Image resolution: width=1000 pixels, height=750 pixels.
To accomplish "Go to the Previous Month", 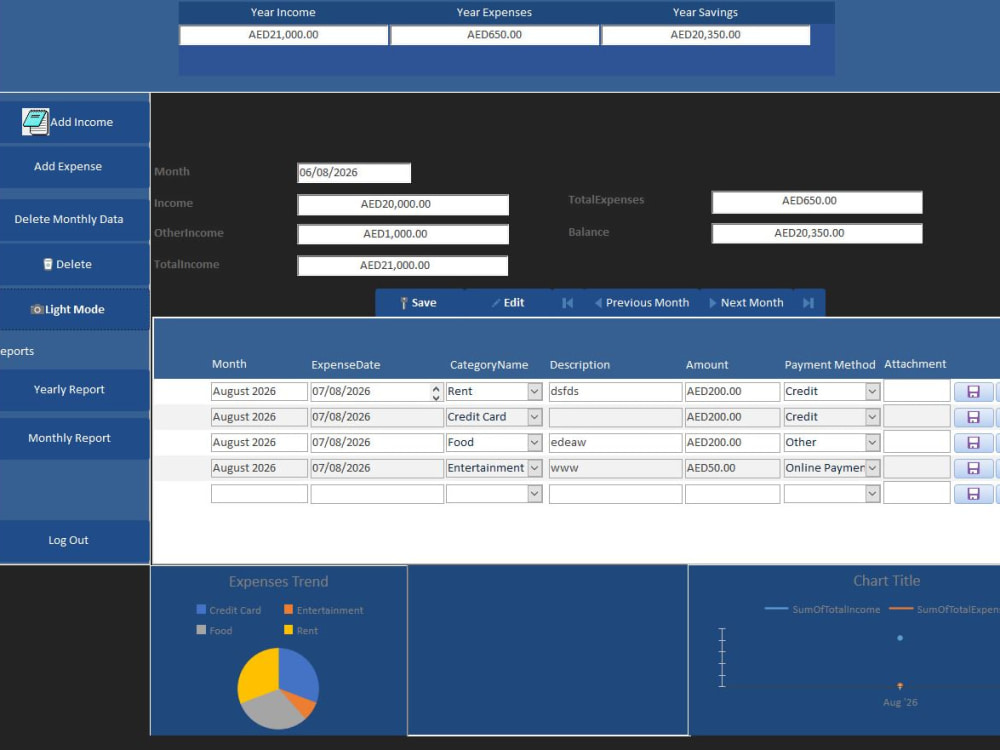I will [x=642, y=303].
